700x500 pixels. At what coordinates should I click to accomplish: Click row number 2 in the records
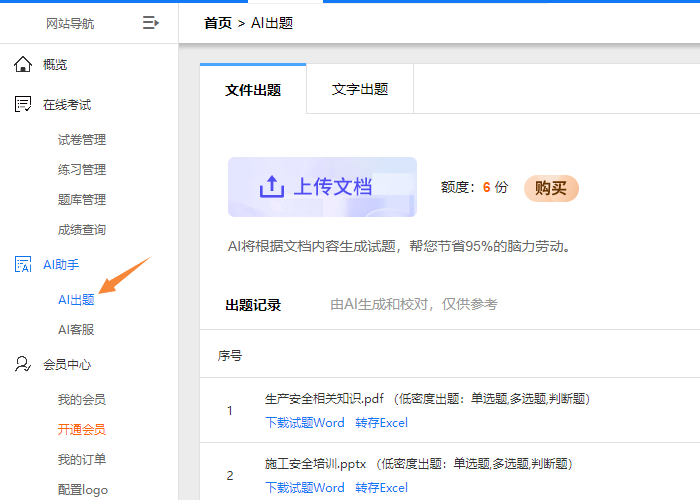coord(229,475)
